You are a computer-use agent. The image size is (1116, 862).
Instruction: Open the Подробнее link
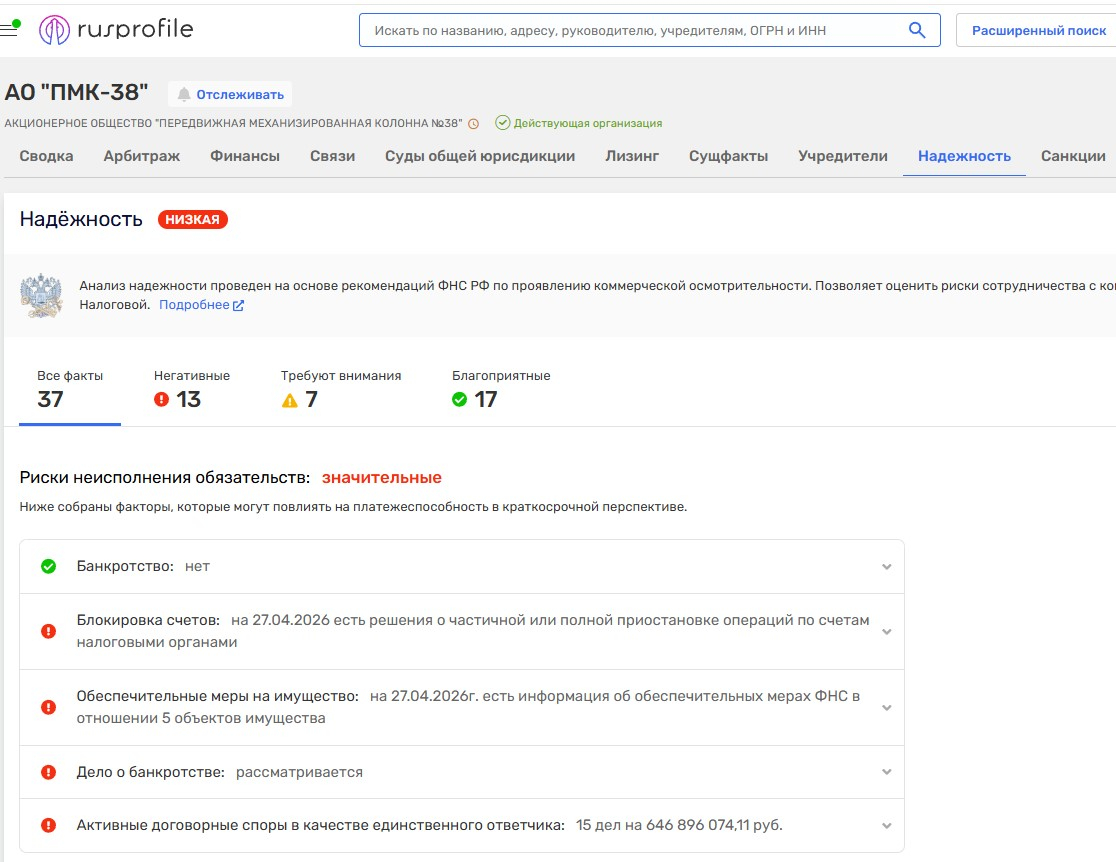point(201,305)
